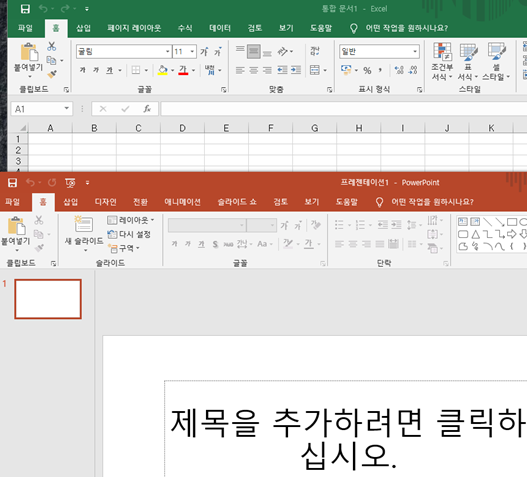527x477 pixels.
Task: Toggle Excel's bottom vertical align button
Action: coord(267,53)
